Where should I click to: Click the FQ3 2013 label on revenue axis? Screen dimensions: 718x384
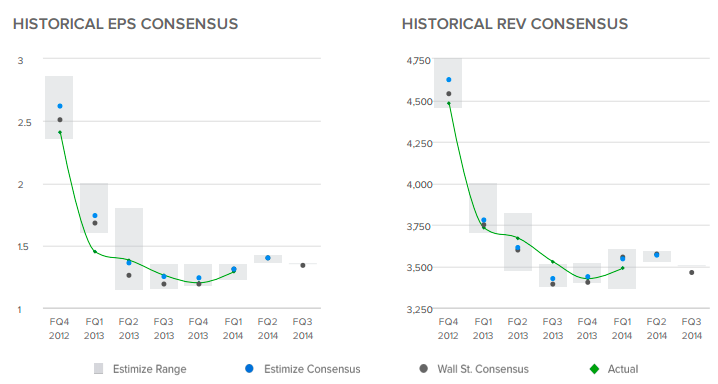tap(553, 329)
